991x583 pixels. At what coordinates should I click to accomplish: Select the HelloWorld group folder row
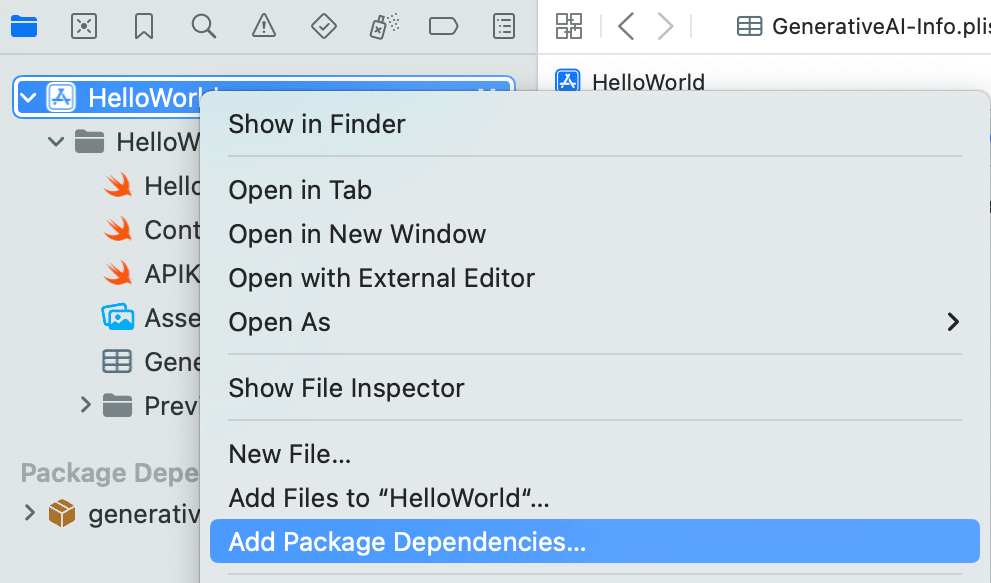(138, 142)
